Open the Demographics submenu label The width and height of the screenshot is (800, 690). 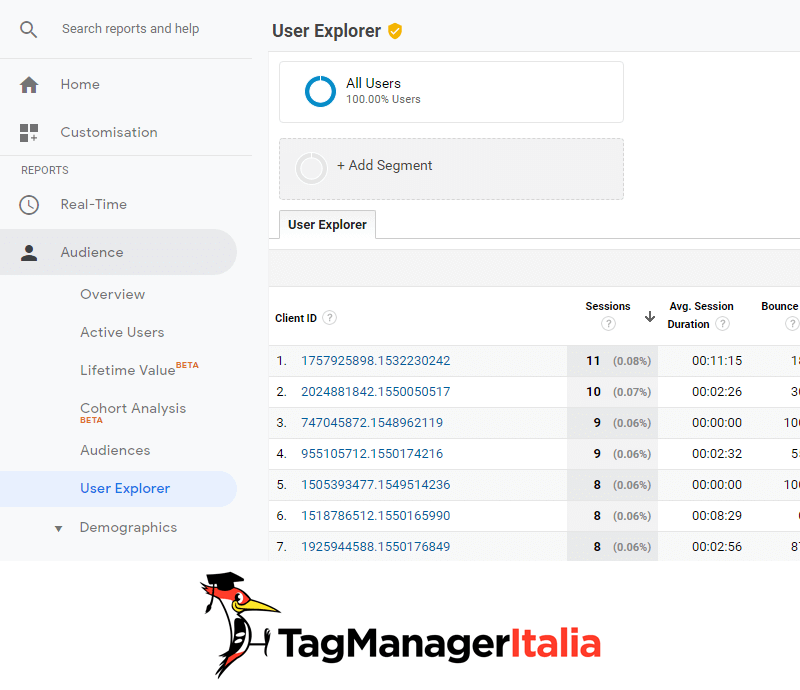coord(129,527)
